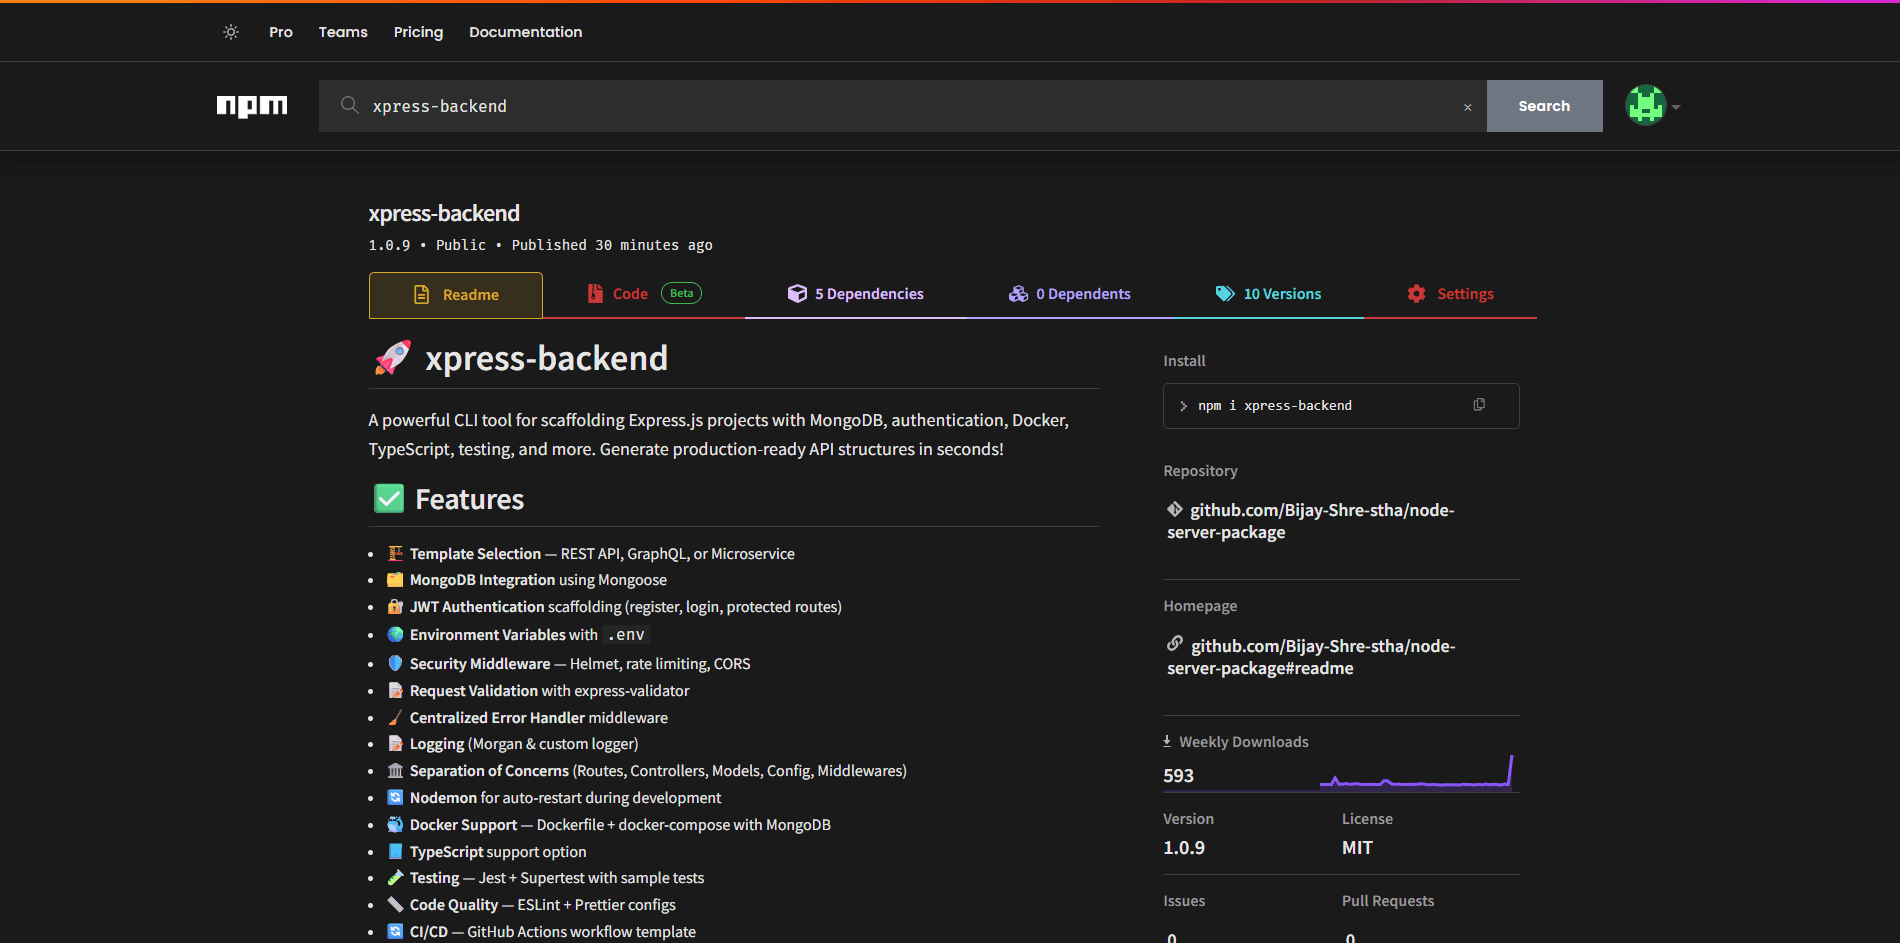This screenshot has height=943, width=1900.
Task: Click the Versions tags icon
Action: [x=1225, y=293]
